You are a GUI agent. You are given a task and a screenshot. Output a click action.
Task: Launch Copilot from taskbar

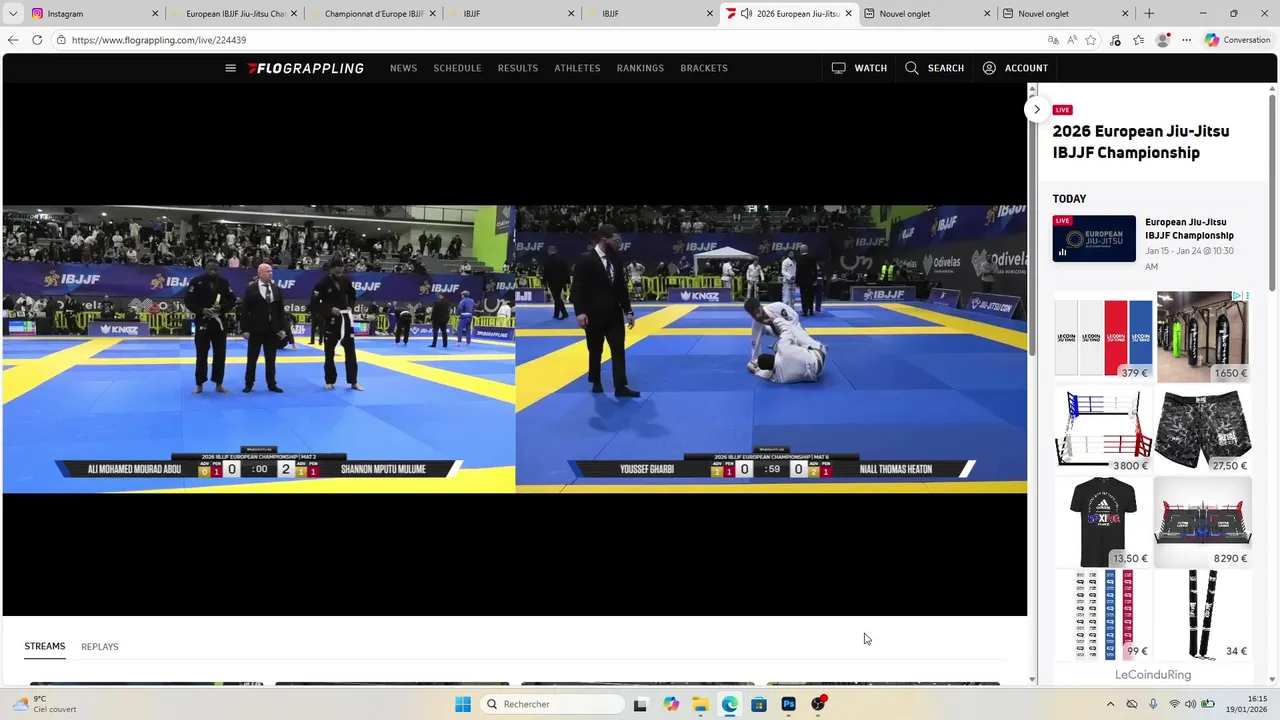671,704
